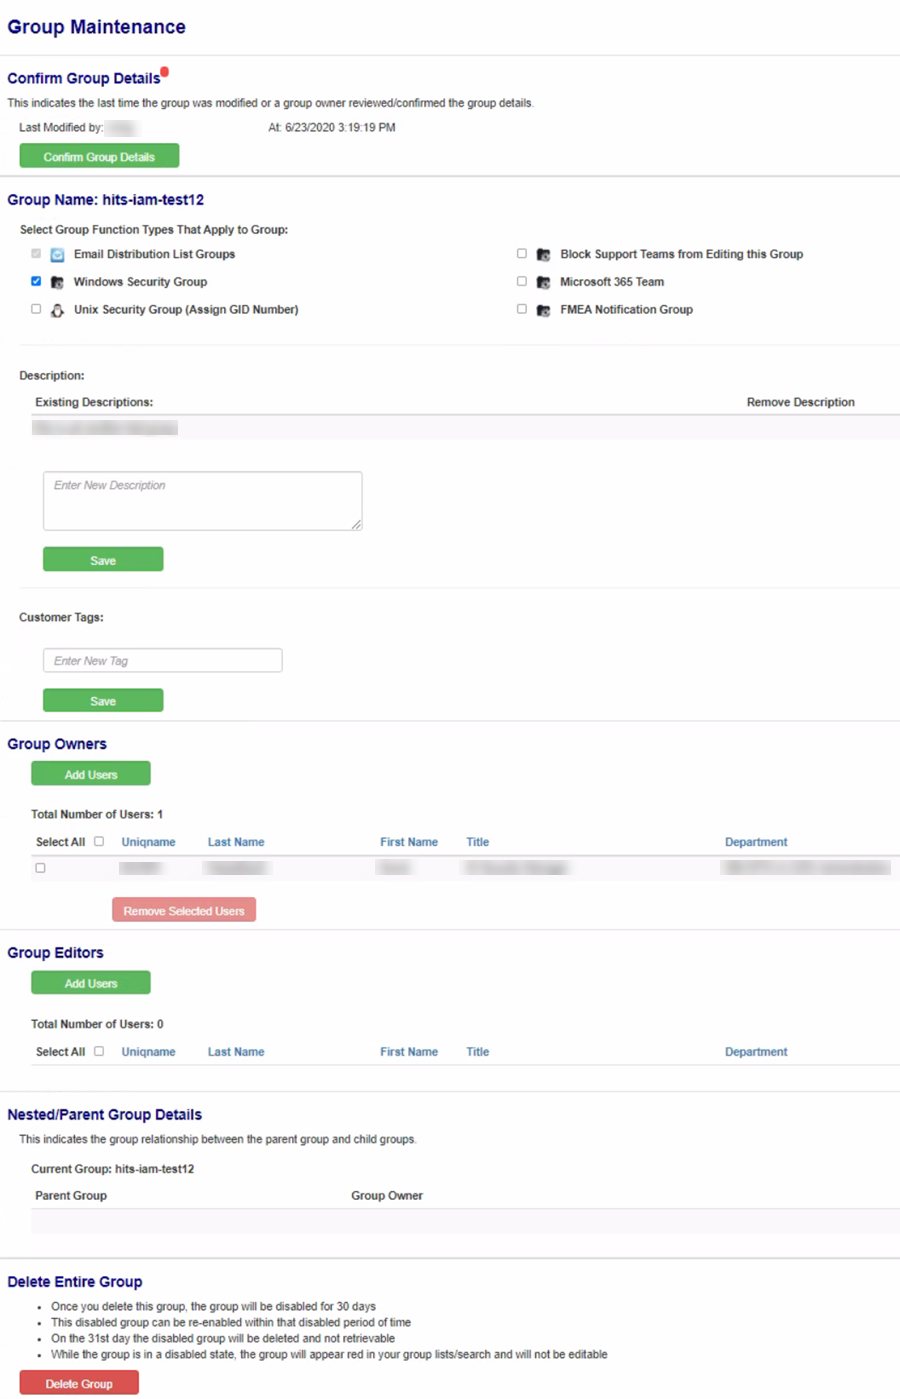Click Add Users under Group Owners
The image size is (900, 1399).
click(91, 774)
